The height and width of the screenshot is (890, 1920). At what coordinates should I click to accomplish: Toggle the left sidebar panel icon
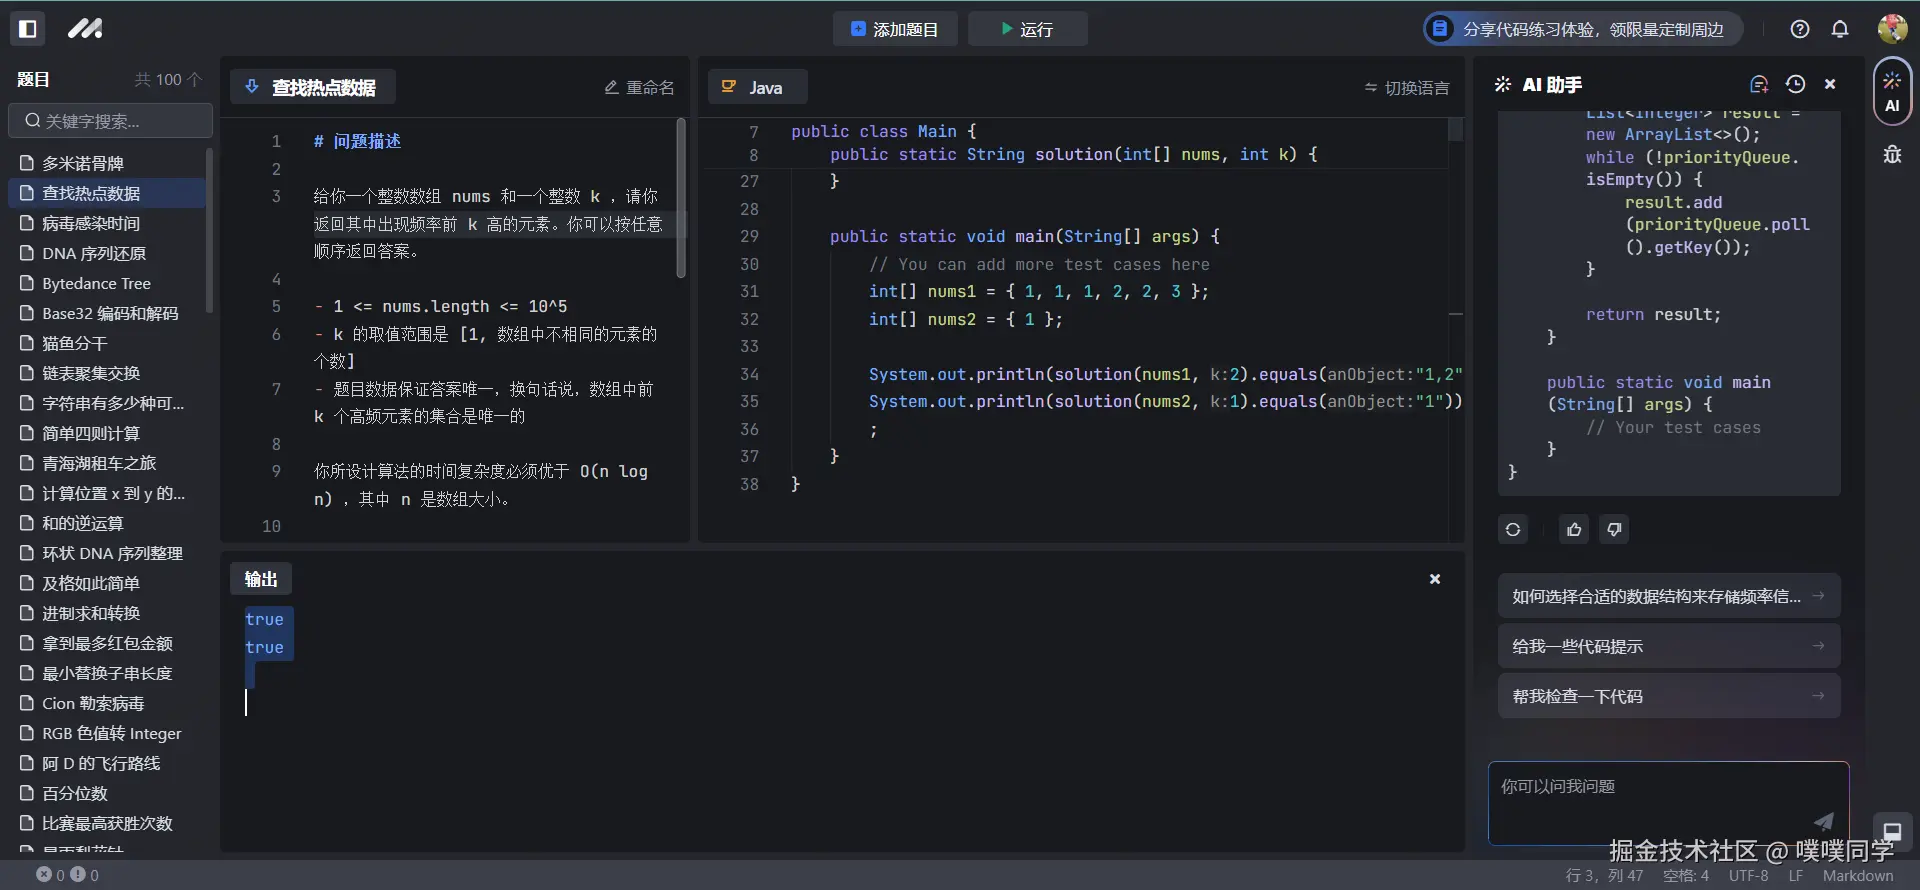coord(28,29)
